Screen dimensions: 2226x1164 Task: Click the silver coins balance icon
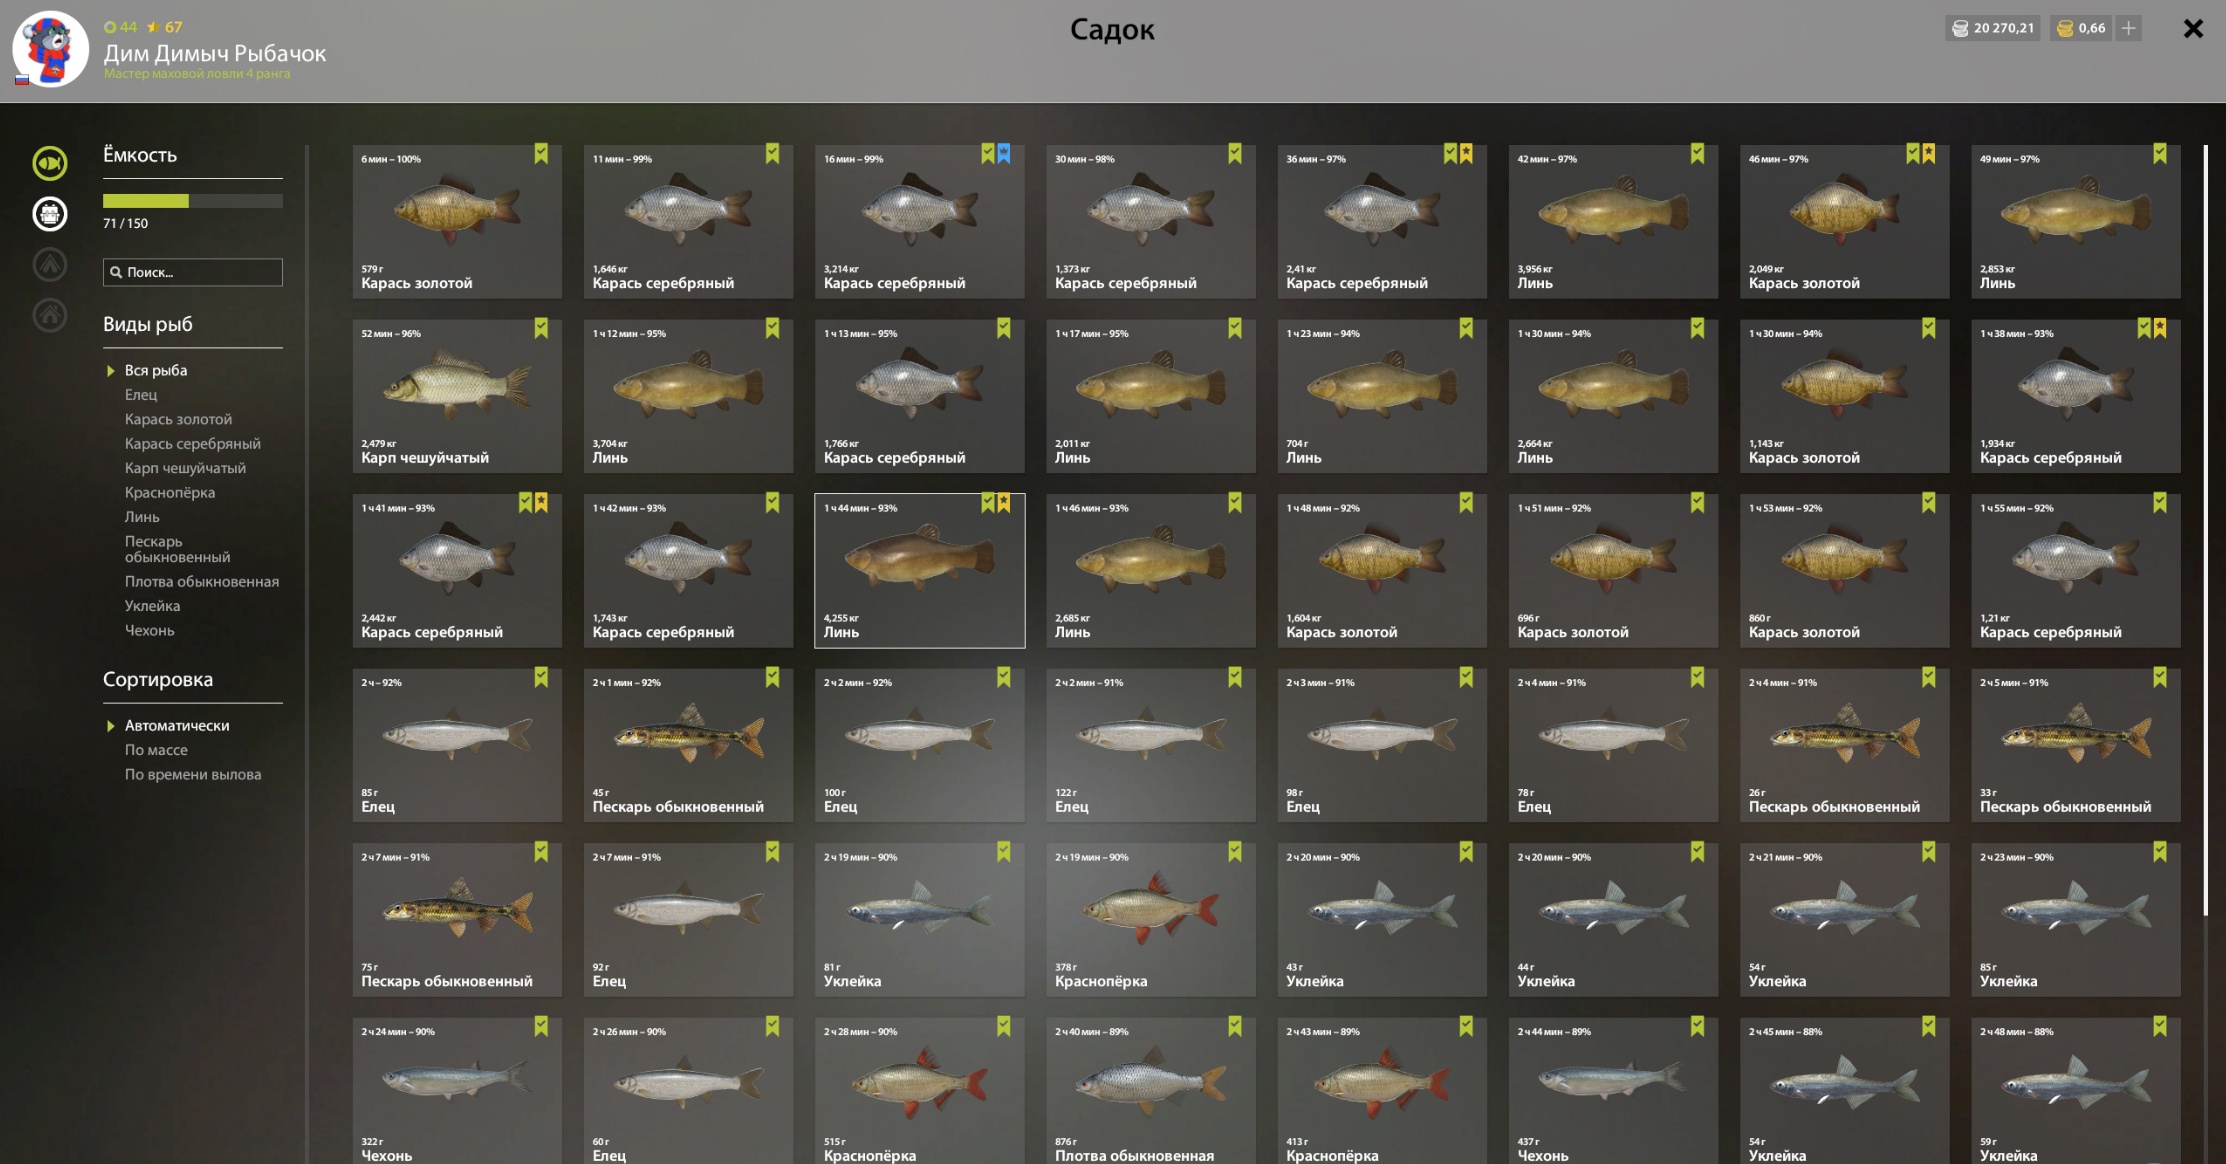[1960, 28]
